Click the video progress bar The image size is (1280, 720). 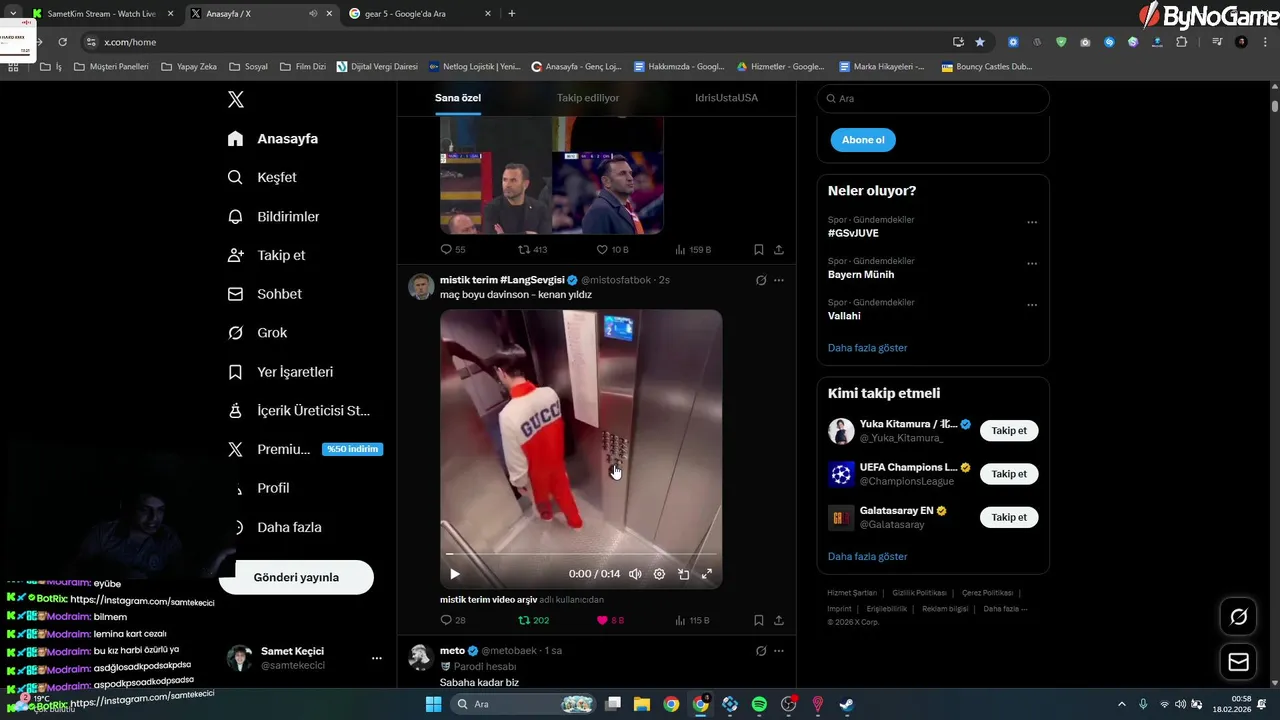[581, 554]
